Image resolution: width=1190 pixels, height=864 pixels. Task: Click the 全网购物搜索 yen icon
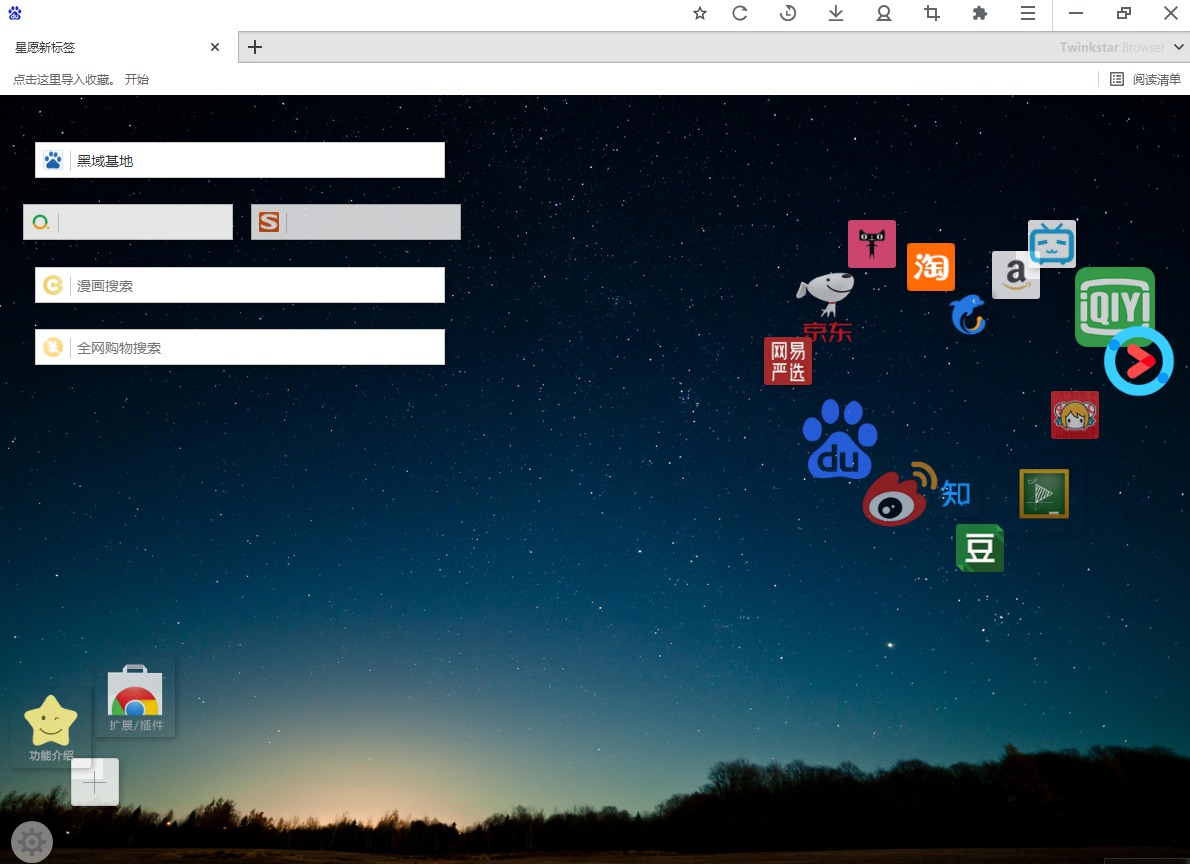[52, 347]
